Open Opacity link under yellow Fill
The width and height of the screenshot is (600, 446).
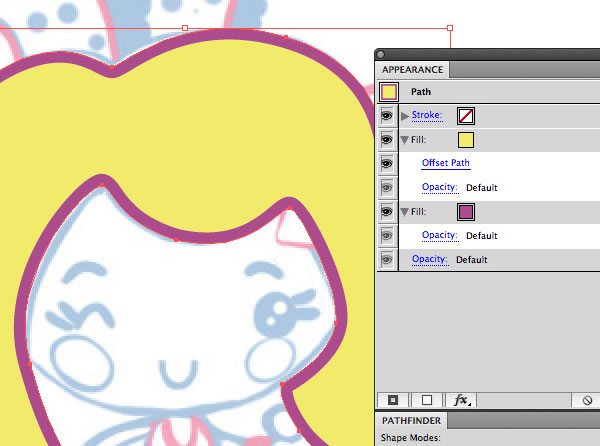[x=440, y=187]
